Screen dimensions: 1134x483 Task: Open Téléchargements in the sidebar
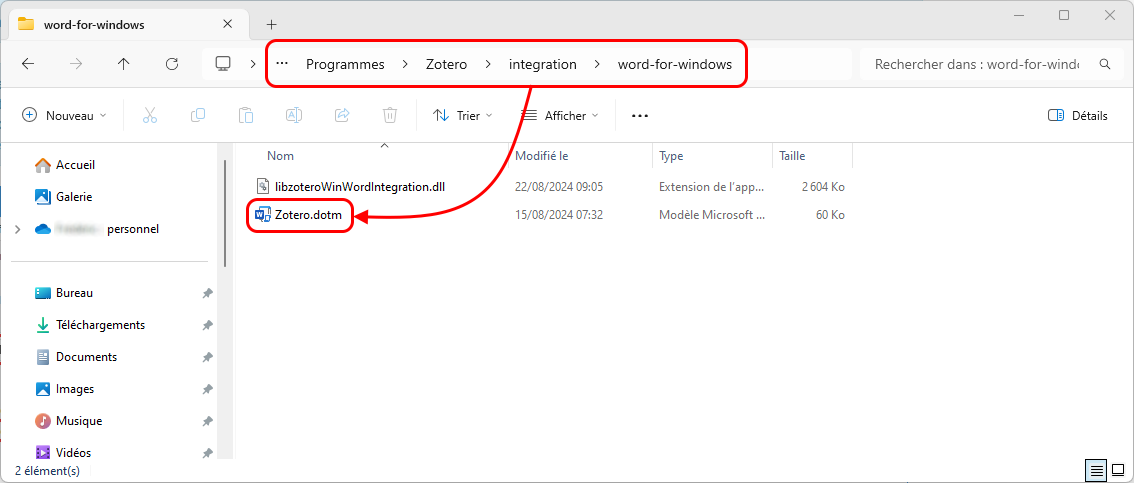(100, 325)
